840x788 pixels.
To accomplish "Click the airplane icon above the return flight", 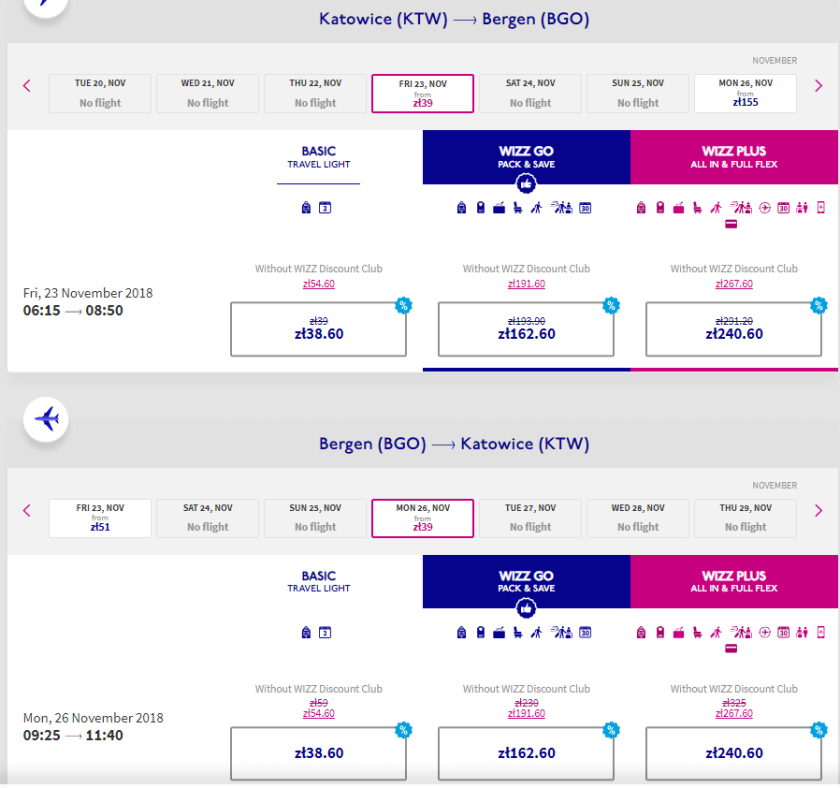I will (x=46, y=418).
